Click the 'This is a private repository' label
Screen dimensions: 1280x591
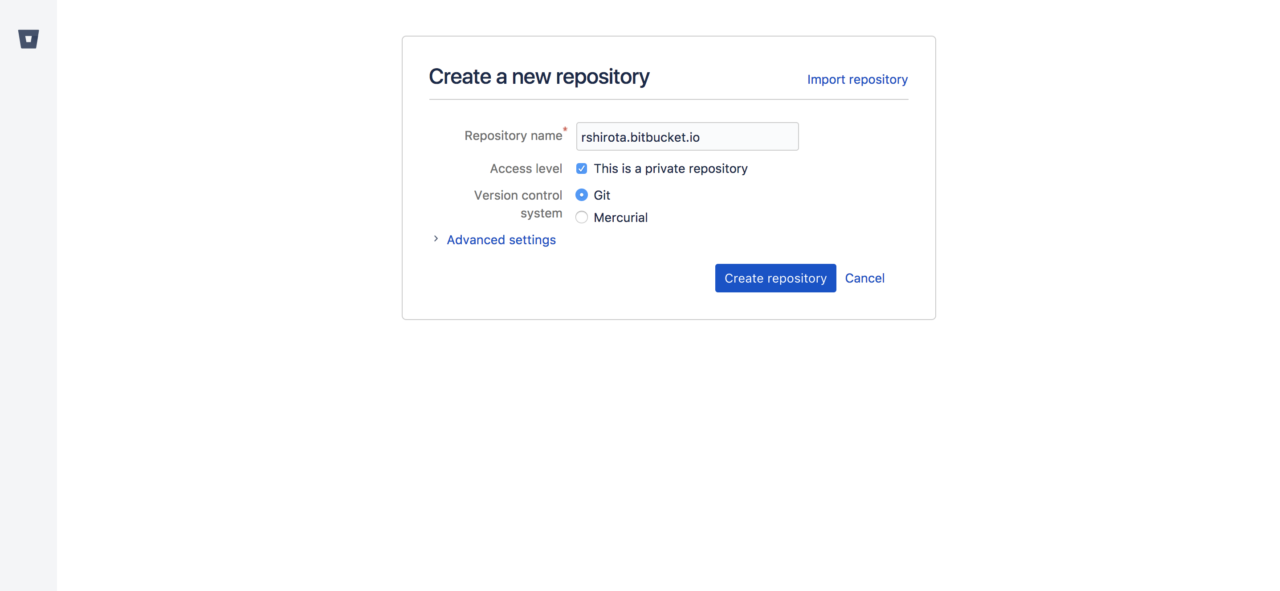pyautogui.click(x=670, y=168)
